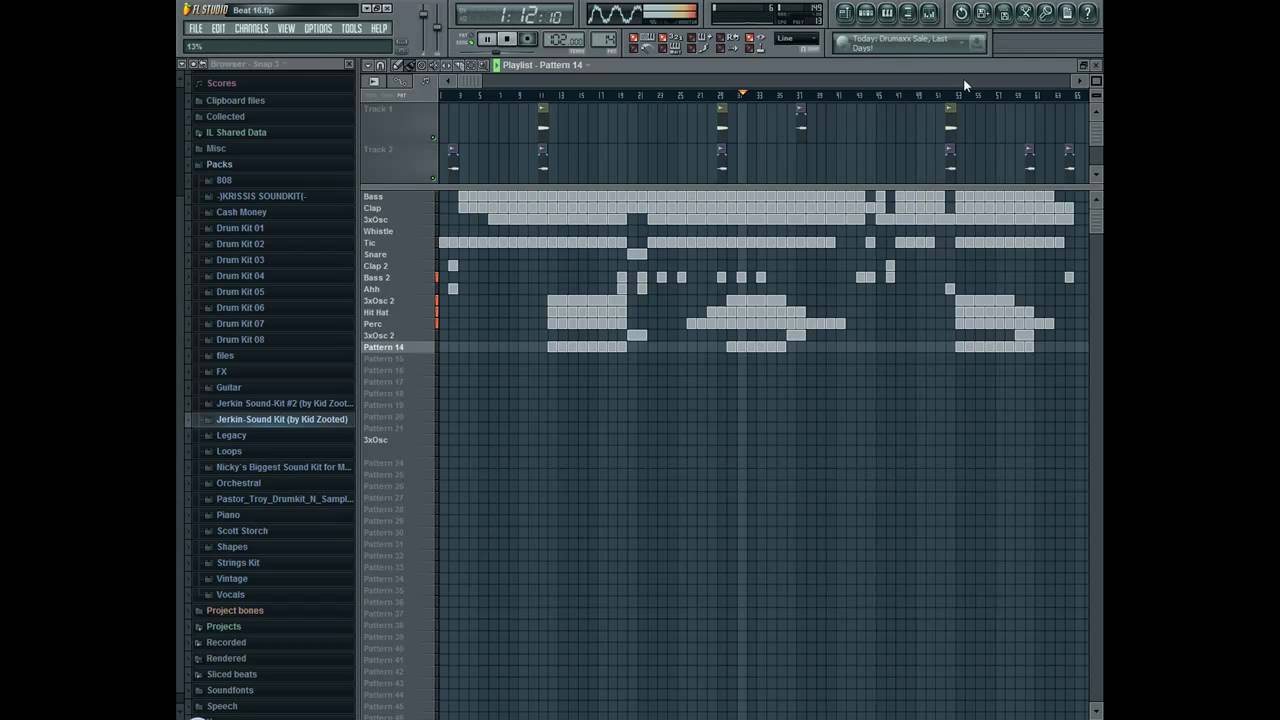Click the browser header camera snapshot icon

click(x=193, y=64)
